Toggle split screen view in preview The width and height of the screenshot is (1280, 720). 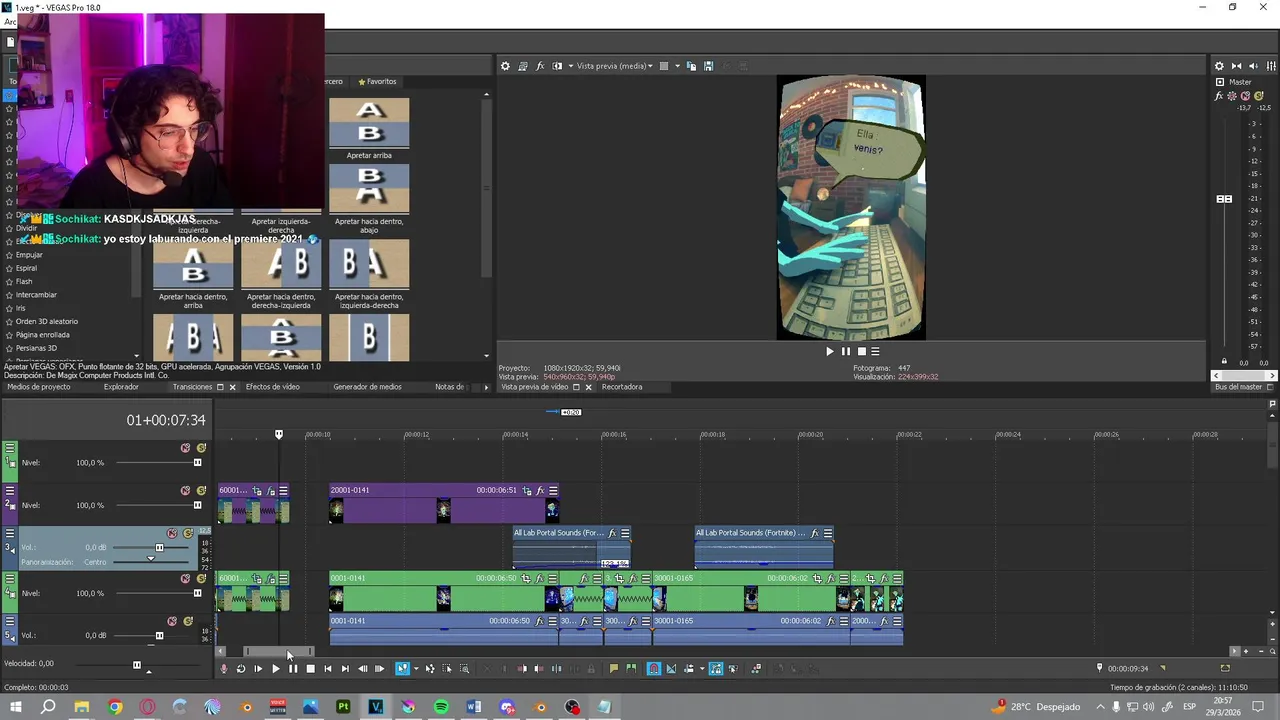tap(557, 66)
